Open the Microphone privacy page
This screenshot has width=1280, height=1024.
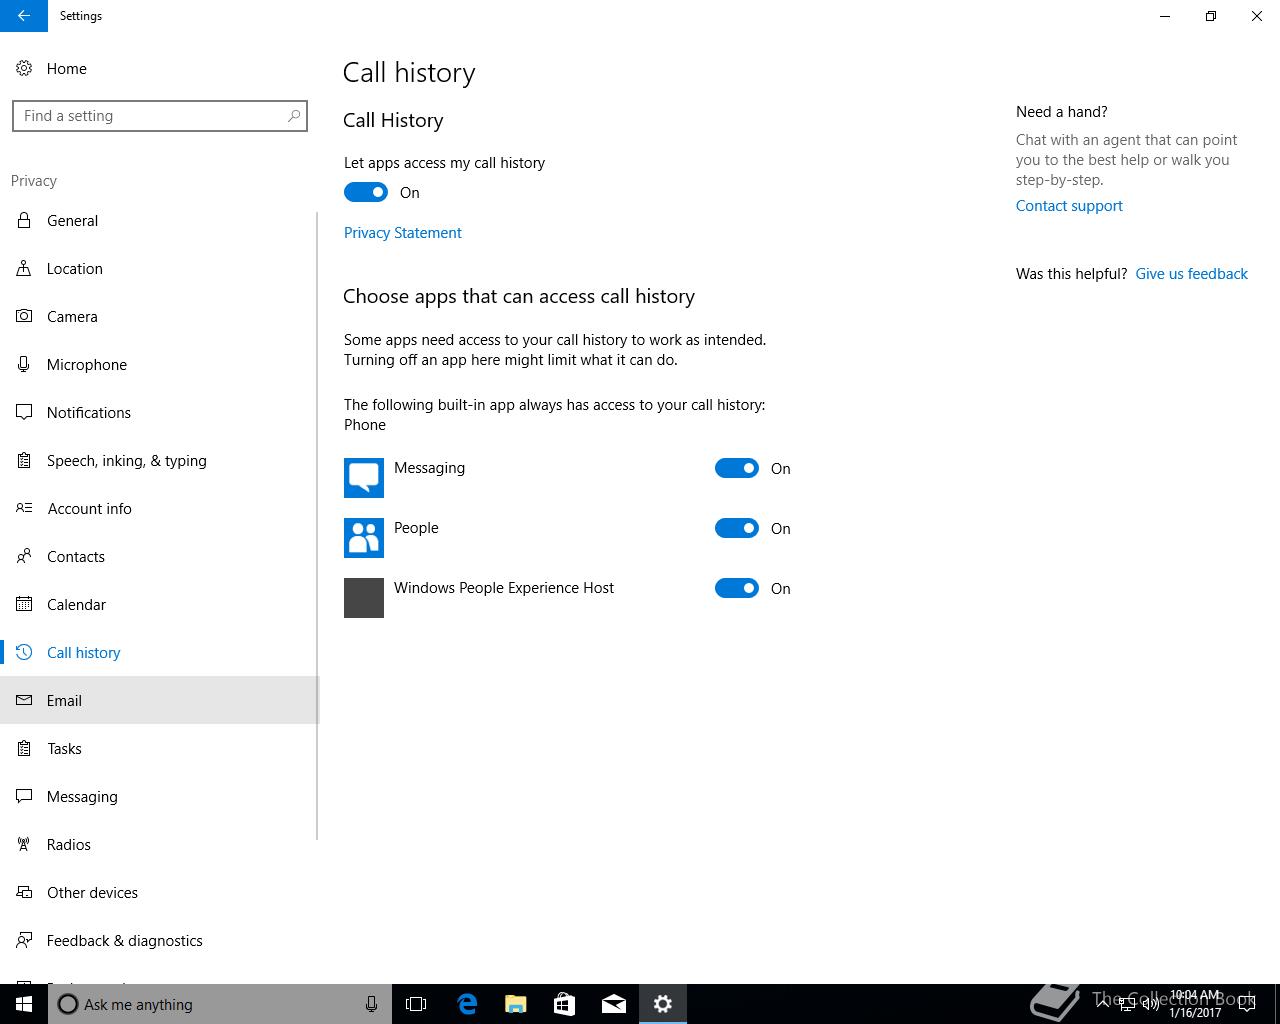point(158,364)
